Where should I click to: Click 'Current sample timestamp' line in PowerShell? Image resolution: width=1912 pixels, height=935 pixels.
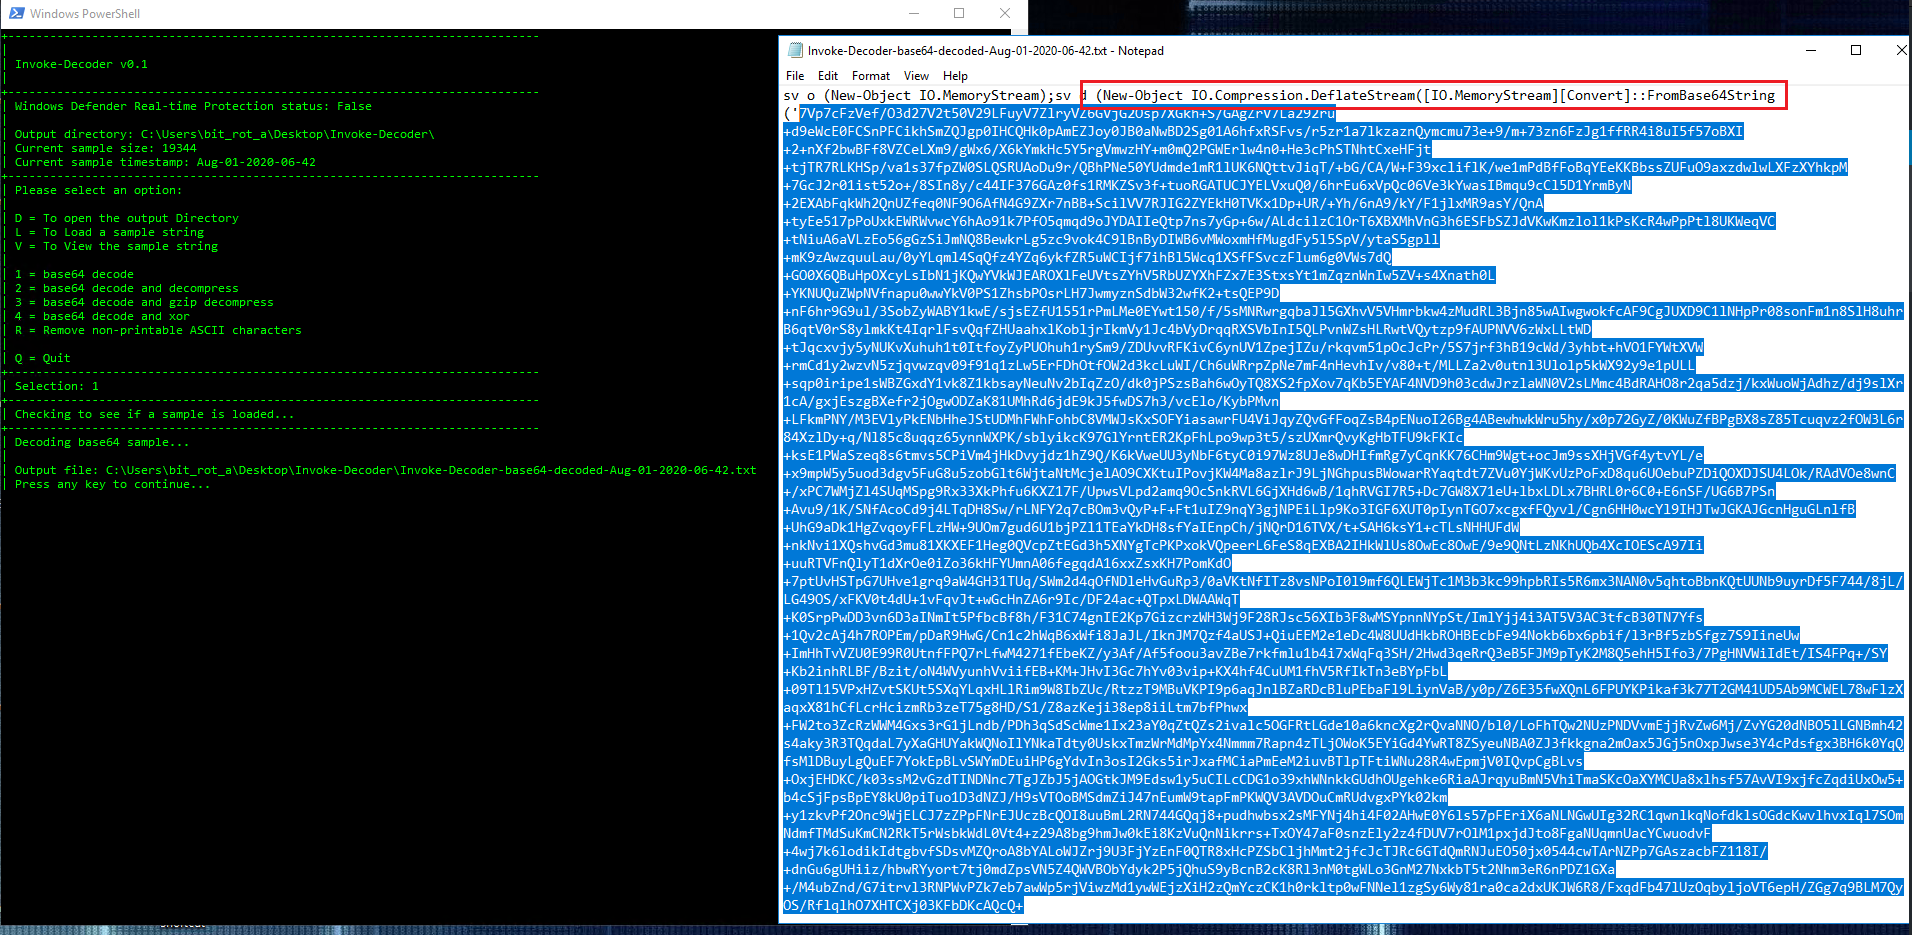pos(165,162)
